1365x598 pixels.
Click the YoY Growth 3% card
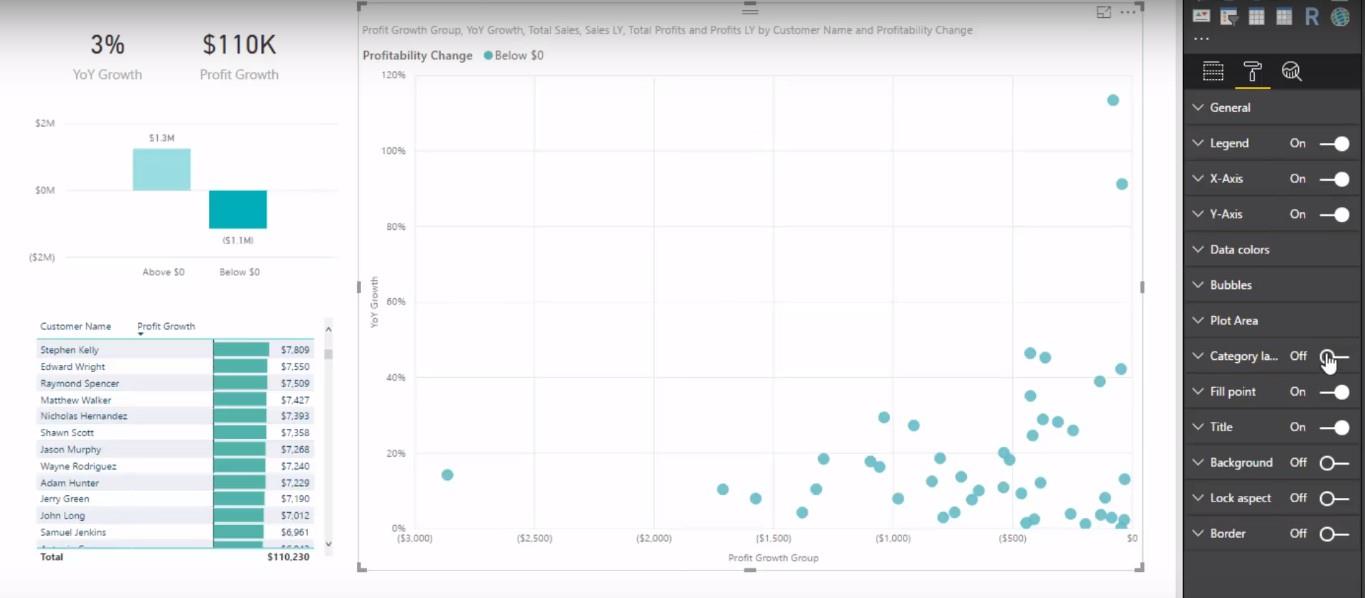(107, 56)
